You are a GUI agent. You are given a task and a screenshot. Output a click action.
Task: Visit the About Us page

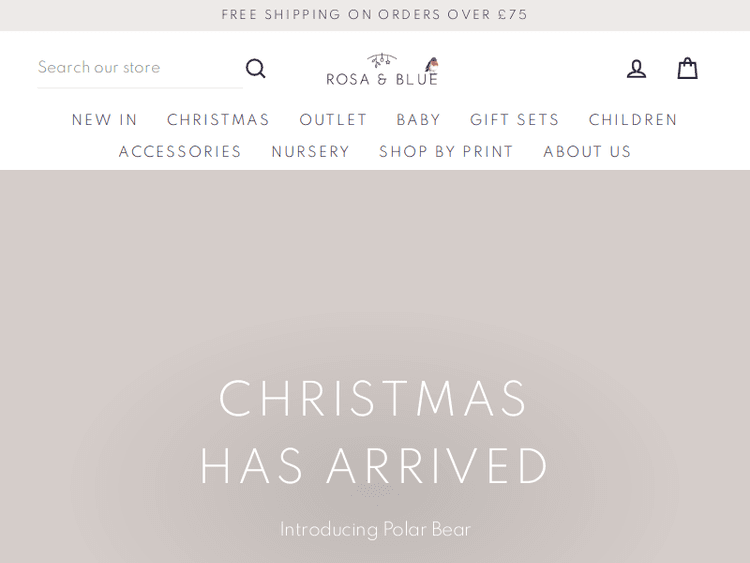(x=587, y=152)
